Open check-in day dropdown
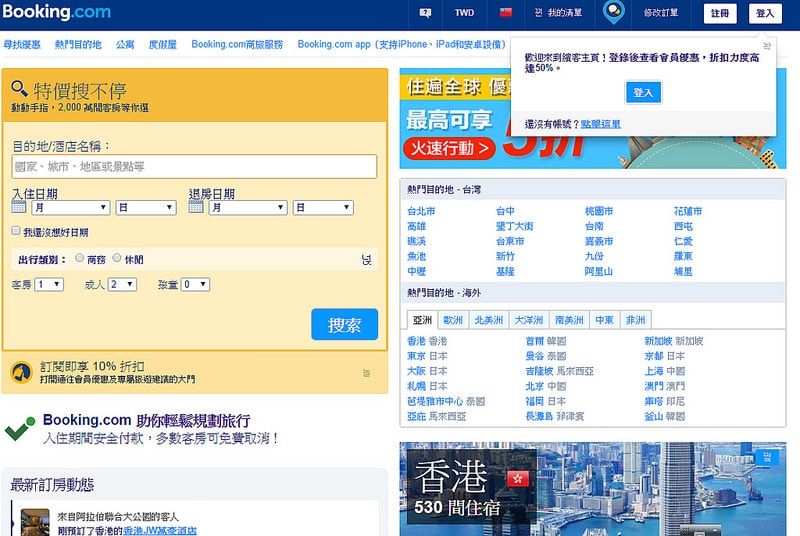Image resolution: width=800 pixels, height=536 pixels. tap(146, 208)
